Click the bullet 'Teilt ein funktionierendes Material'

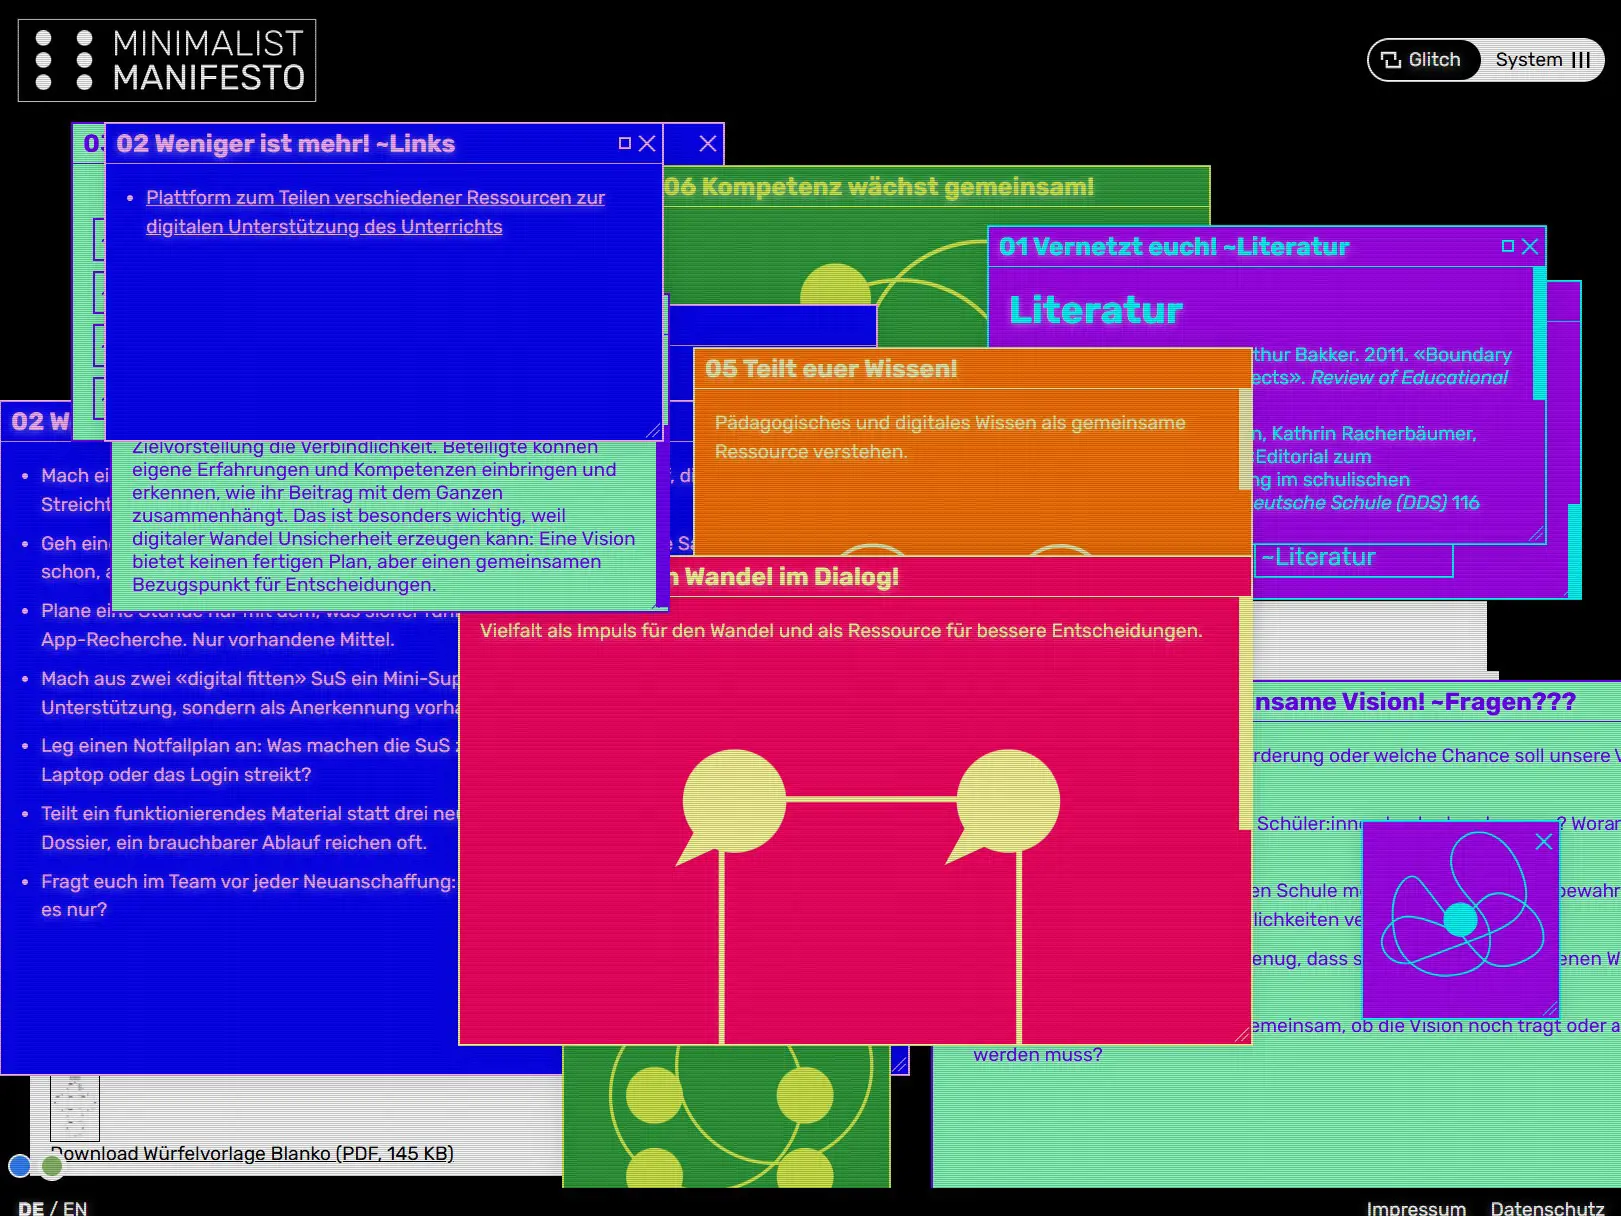(250, 828)
